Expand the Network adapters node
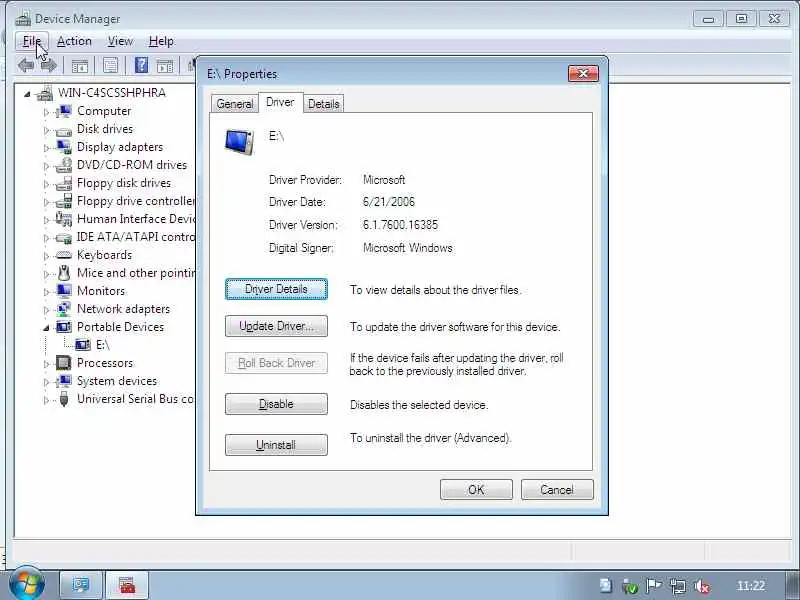Viewport: 800px width, 600px height. pyautogui.click(x=46, y=310)
